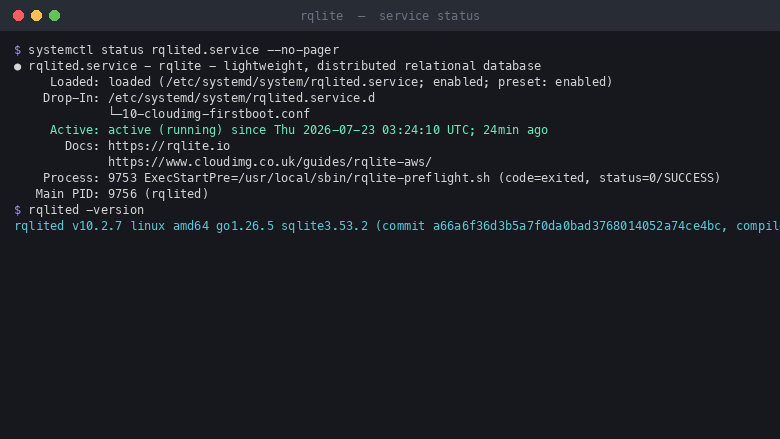The height and width of the screenshot is (439, 780).
Task: Click the '24min ago' text
Action: tap(515, 130)
